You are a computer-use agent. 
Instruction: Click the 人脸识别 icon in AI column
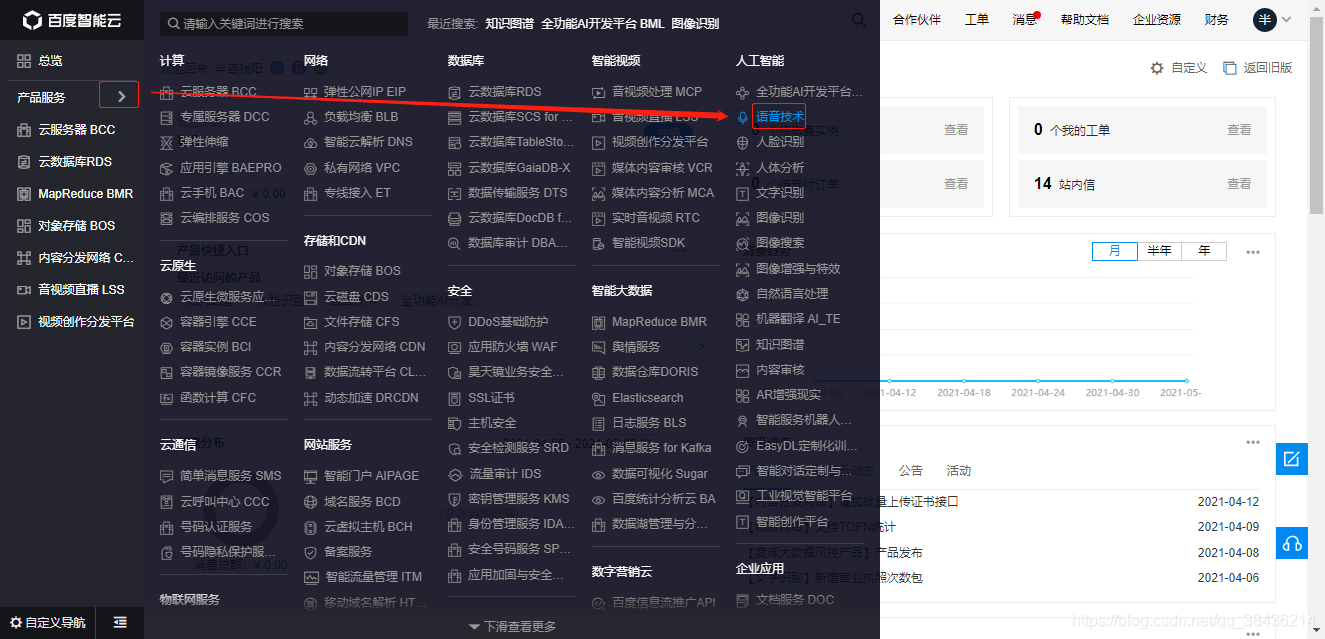[742, 142]
